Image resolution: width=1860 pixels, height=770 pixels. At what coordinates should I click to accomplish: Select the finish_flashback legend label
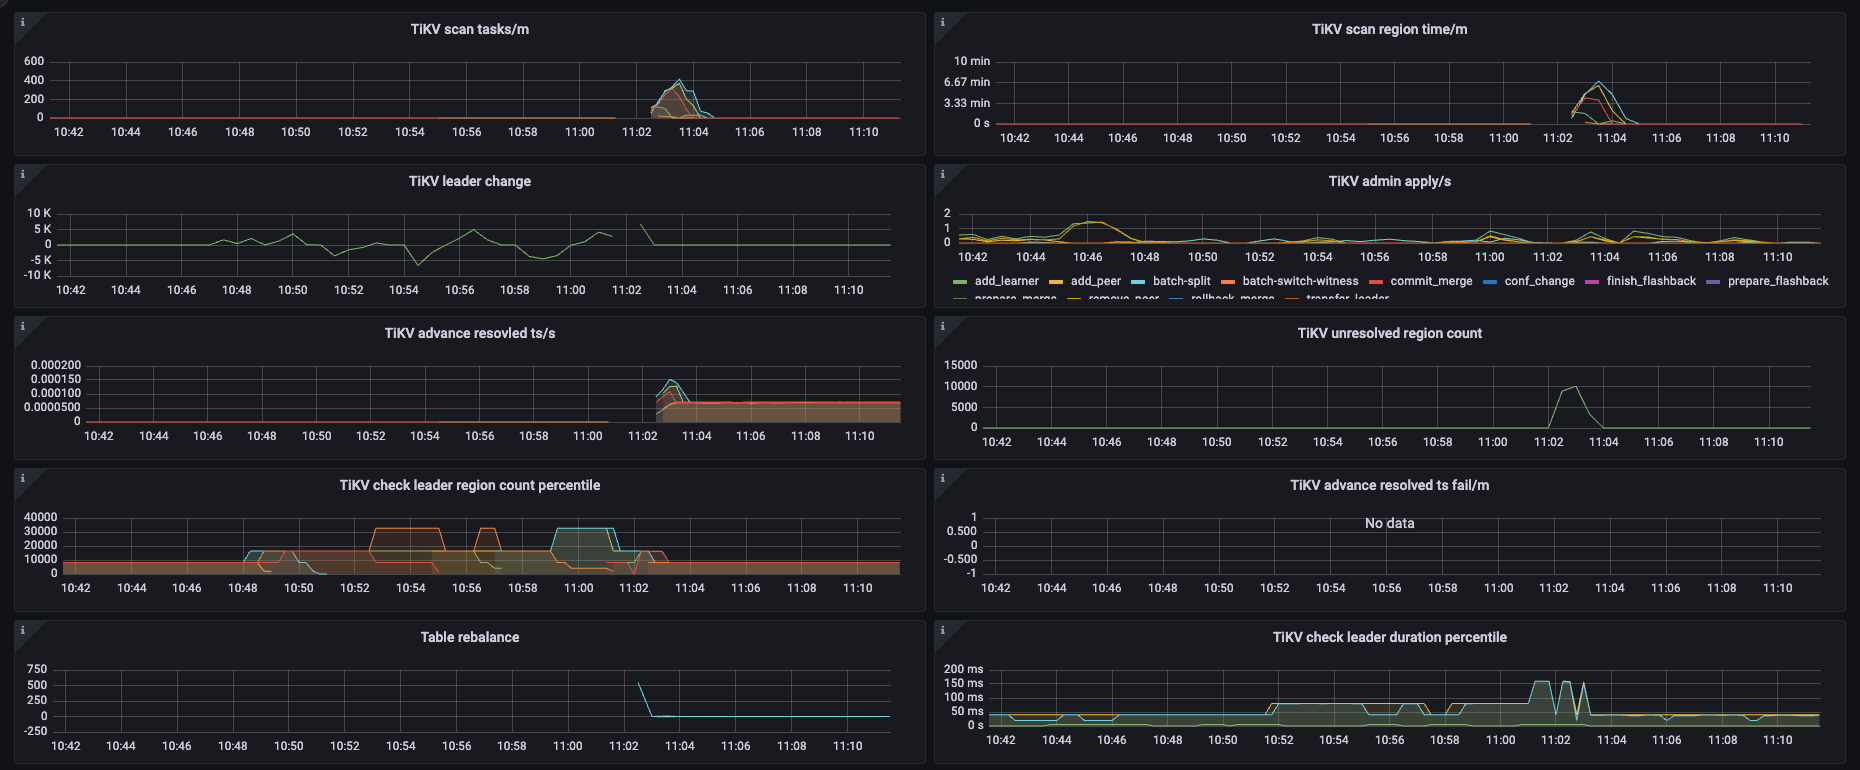tap(1651, 281)
